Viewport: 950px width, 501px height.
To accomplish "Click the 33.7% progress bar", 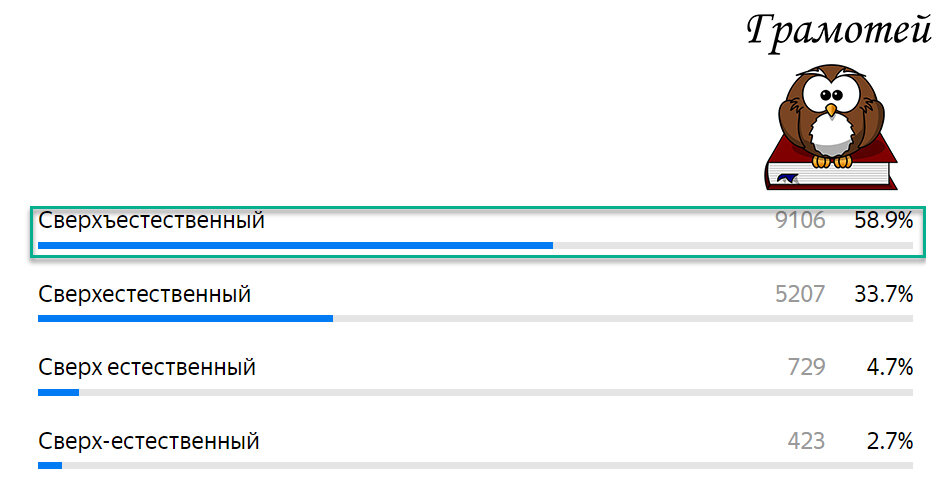I will click(475, 319).
